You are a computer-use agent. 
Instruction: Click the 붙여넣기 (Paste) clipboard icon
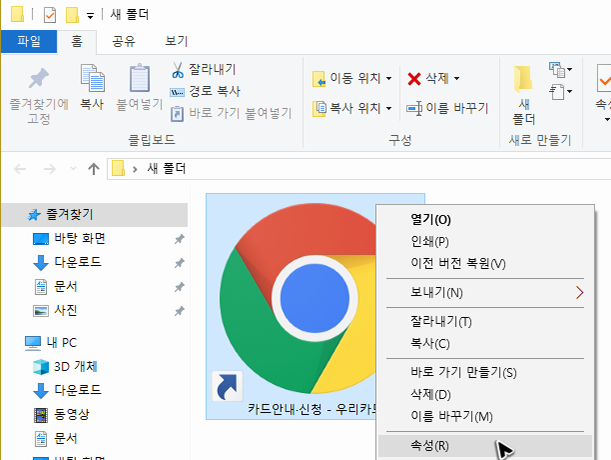[x=140, y=78]
